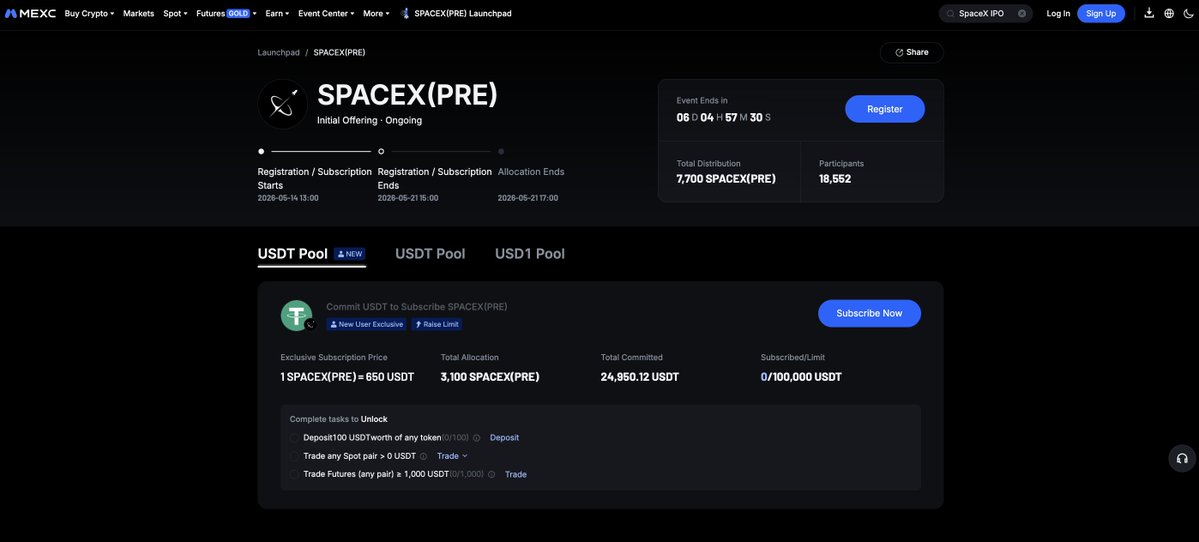Tick the Deposit 100 USDT task circle
This screenshot has width=1199, height=542.
coord(295,438)
